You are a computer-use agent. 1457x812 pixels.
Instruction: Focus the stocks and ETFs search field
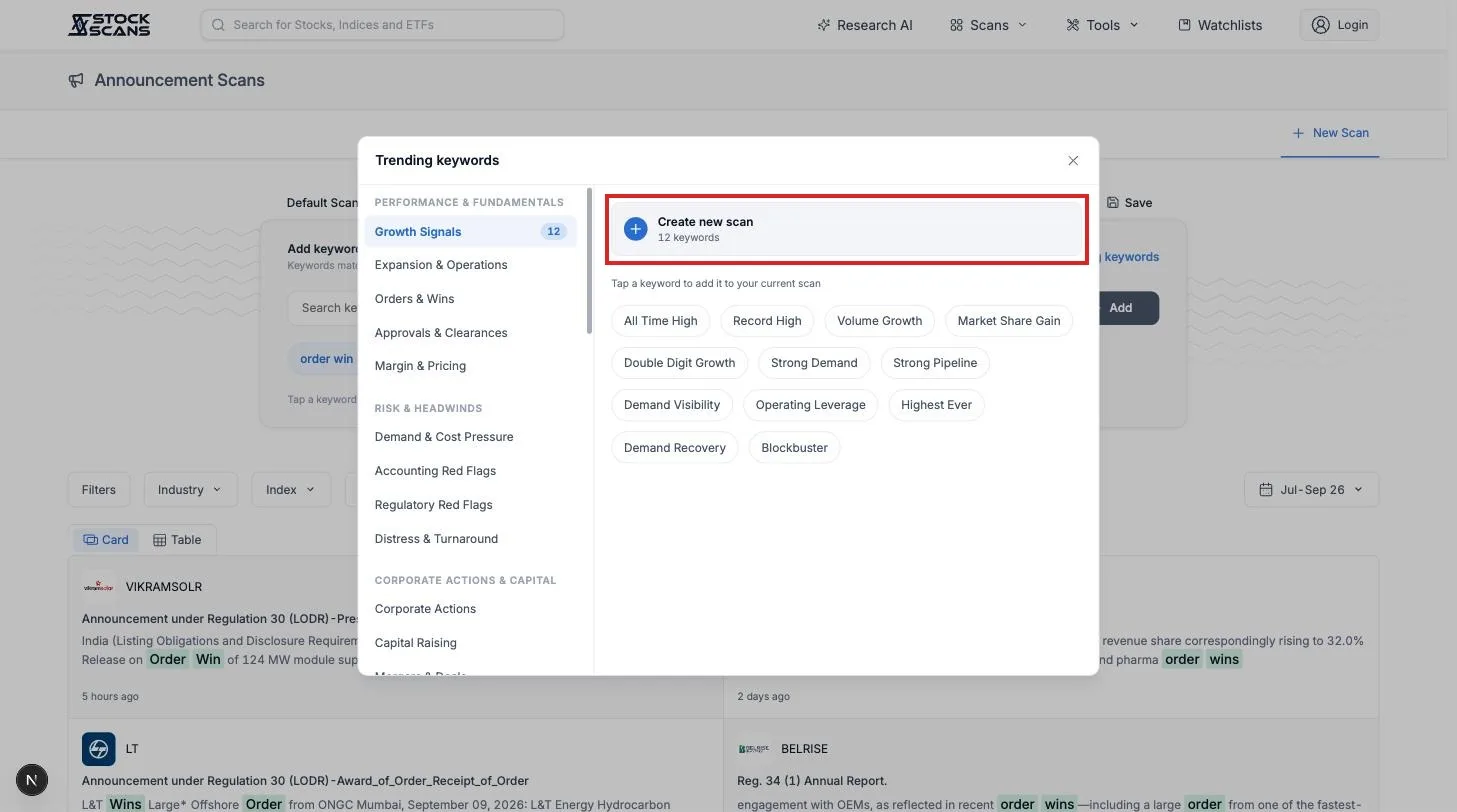382,25
